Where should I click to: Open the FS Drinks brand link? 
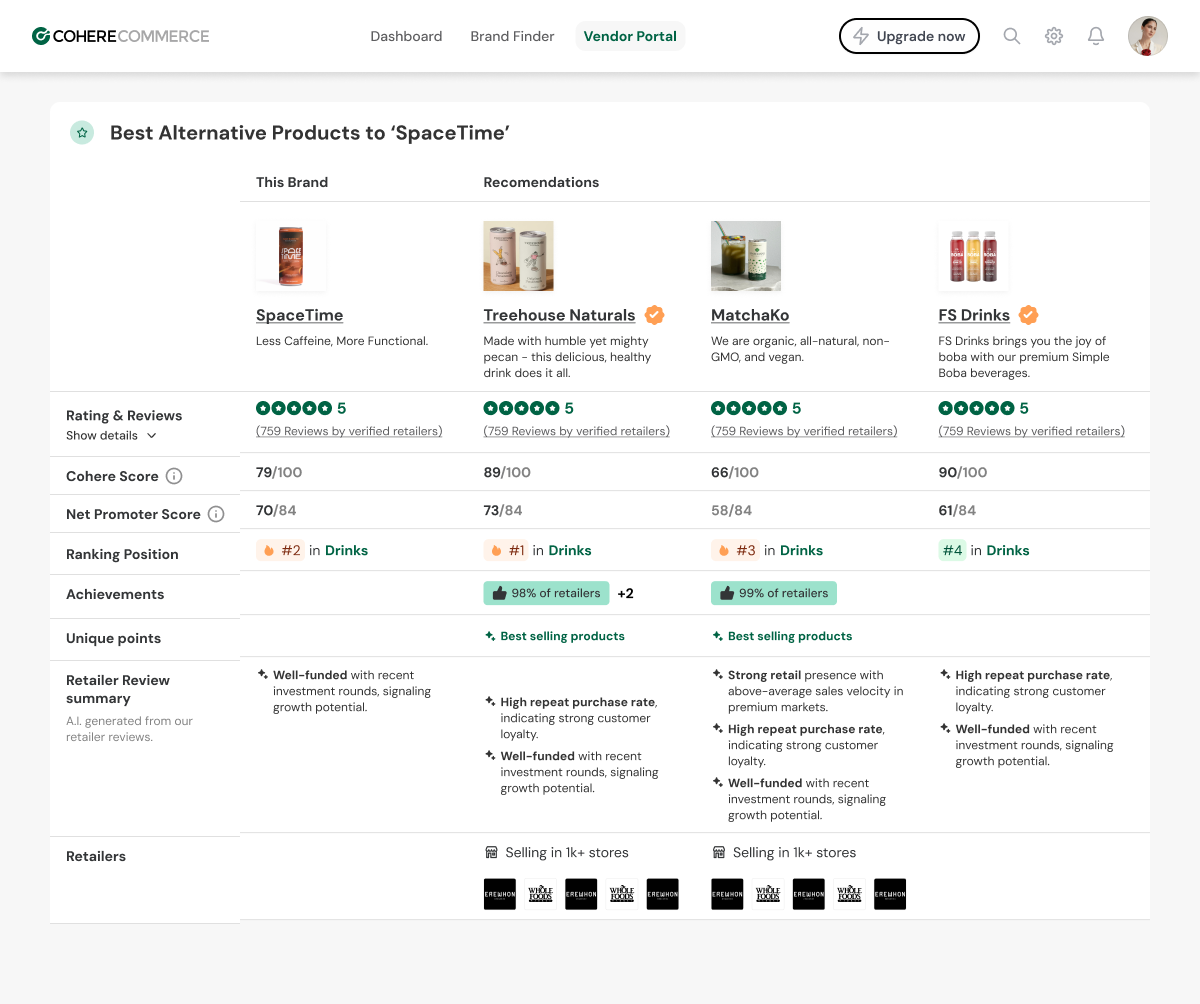tap(974, 315)
